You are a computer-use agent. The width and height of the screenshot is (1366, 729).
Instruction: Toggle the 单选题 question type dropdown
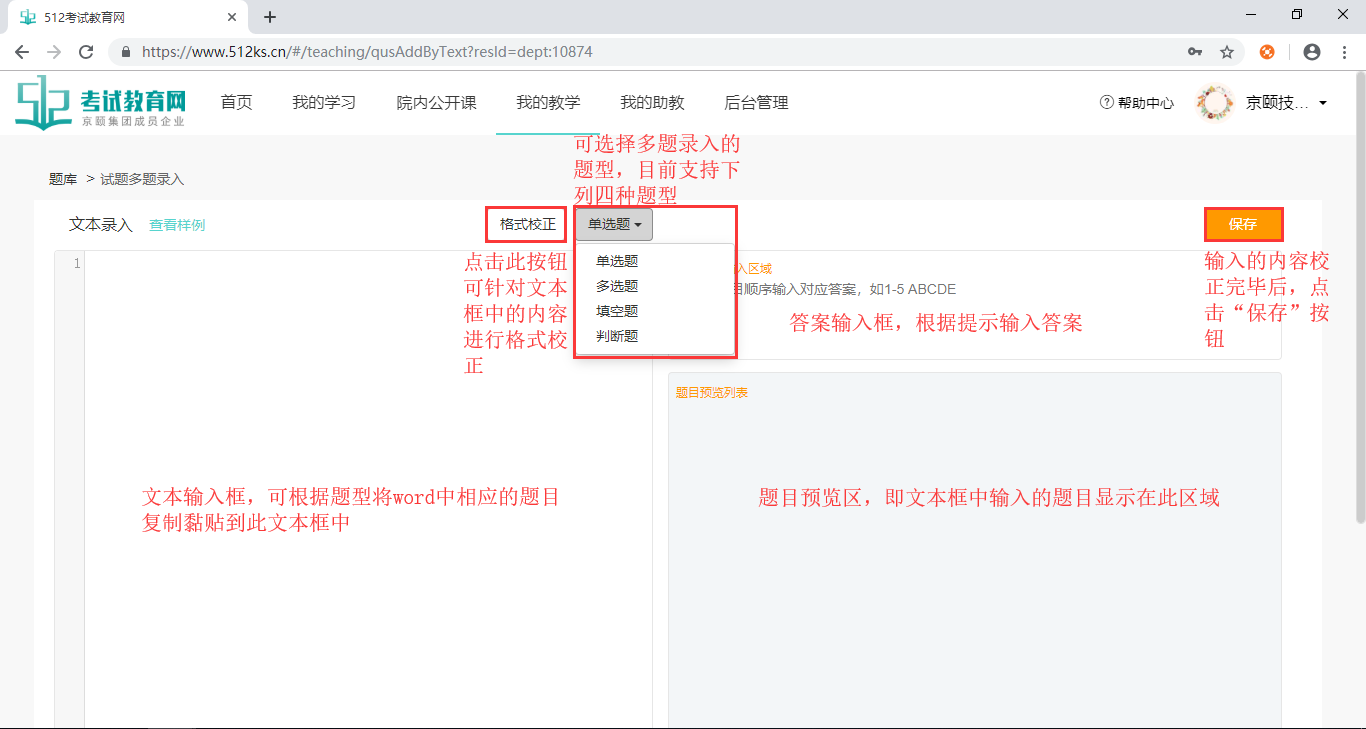(x=614, y=225)
